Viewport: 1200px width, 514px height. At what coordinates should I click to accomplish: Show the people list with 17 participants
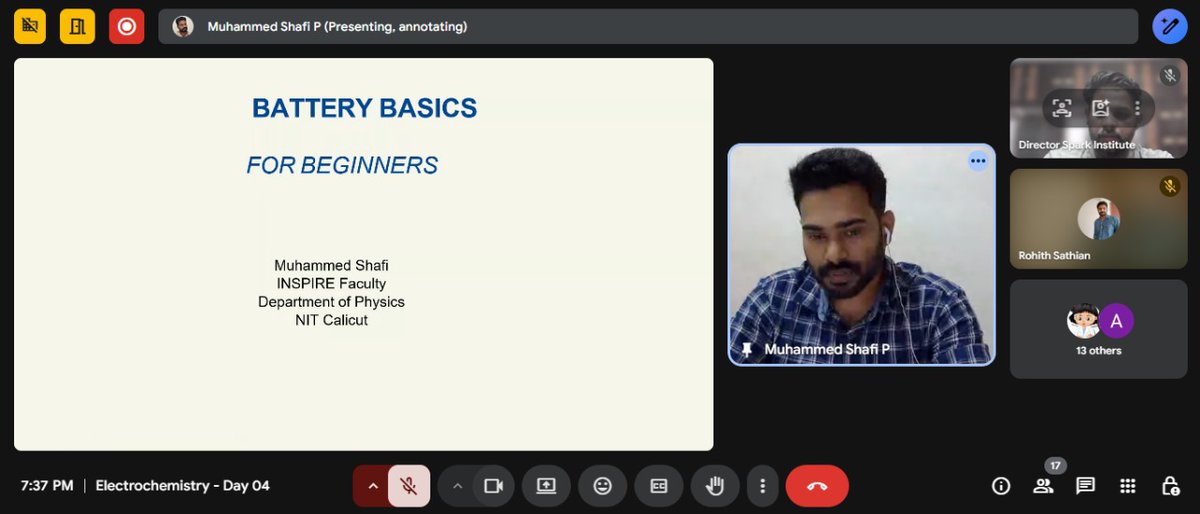1043,486
